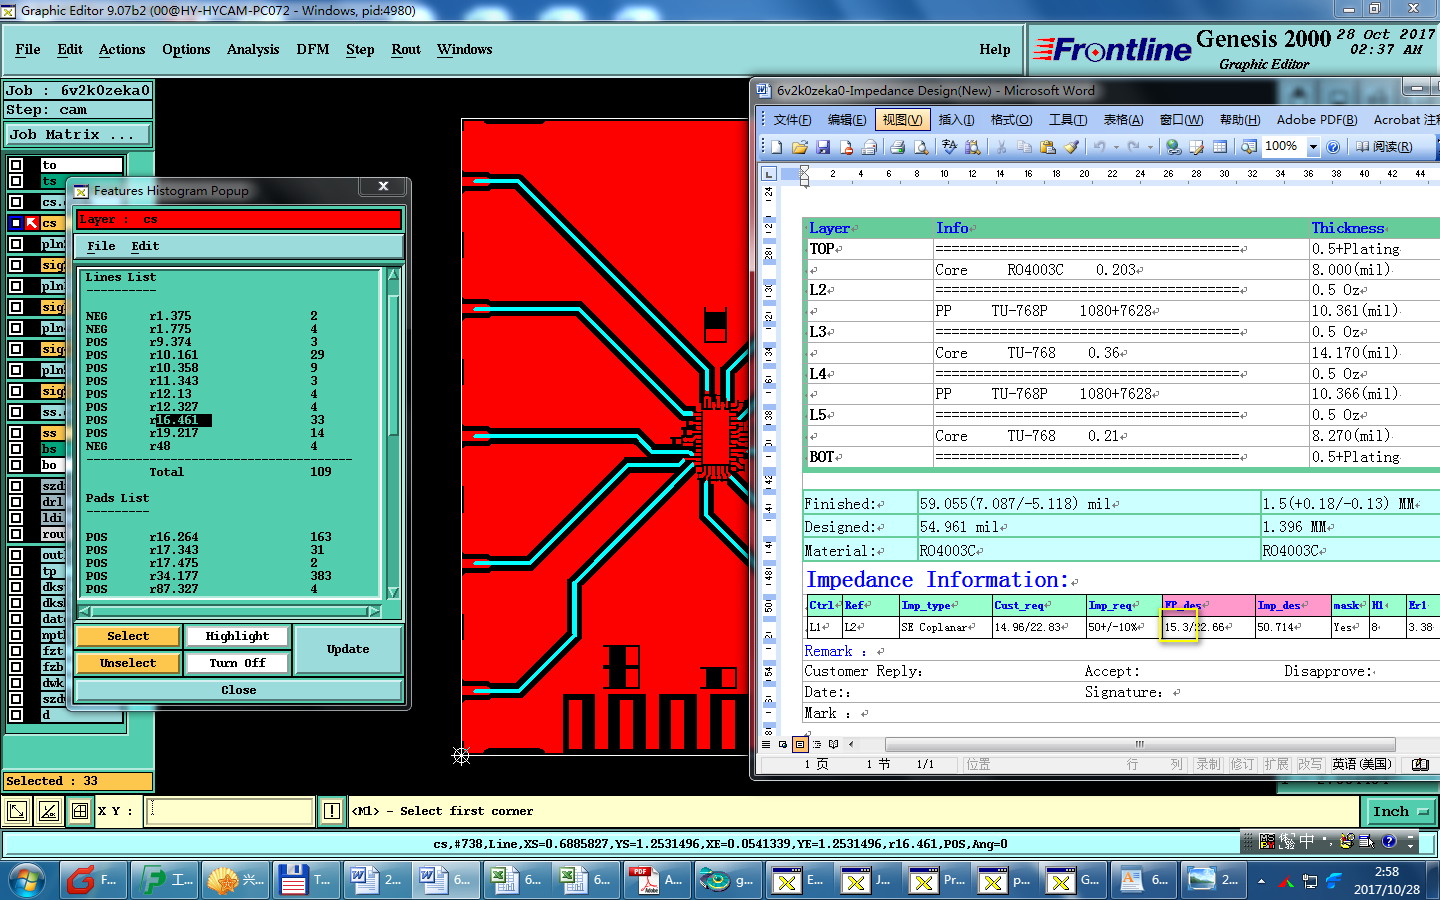
Task: Click the X Y coordinate input field
Action: [231, 811]
